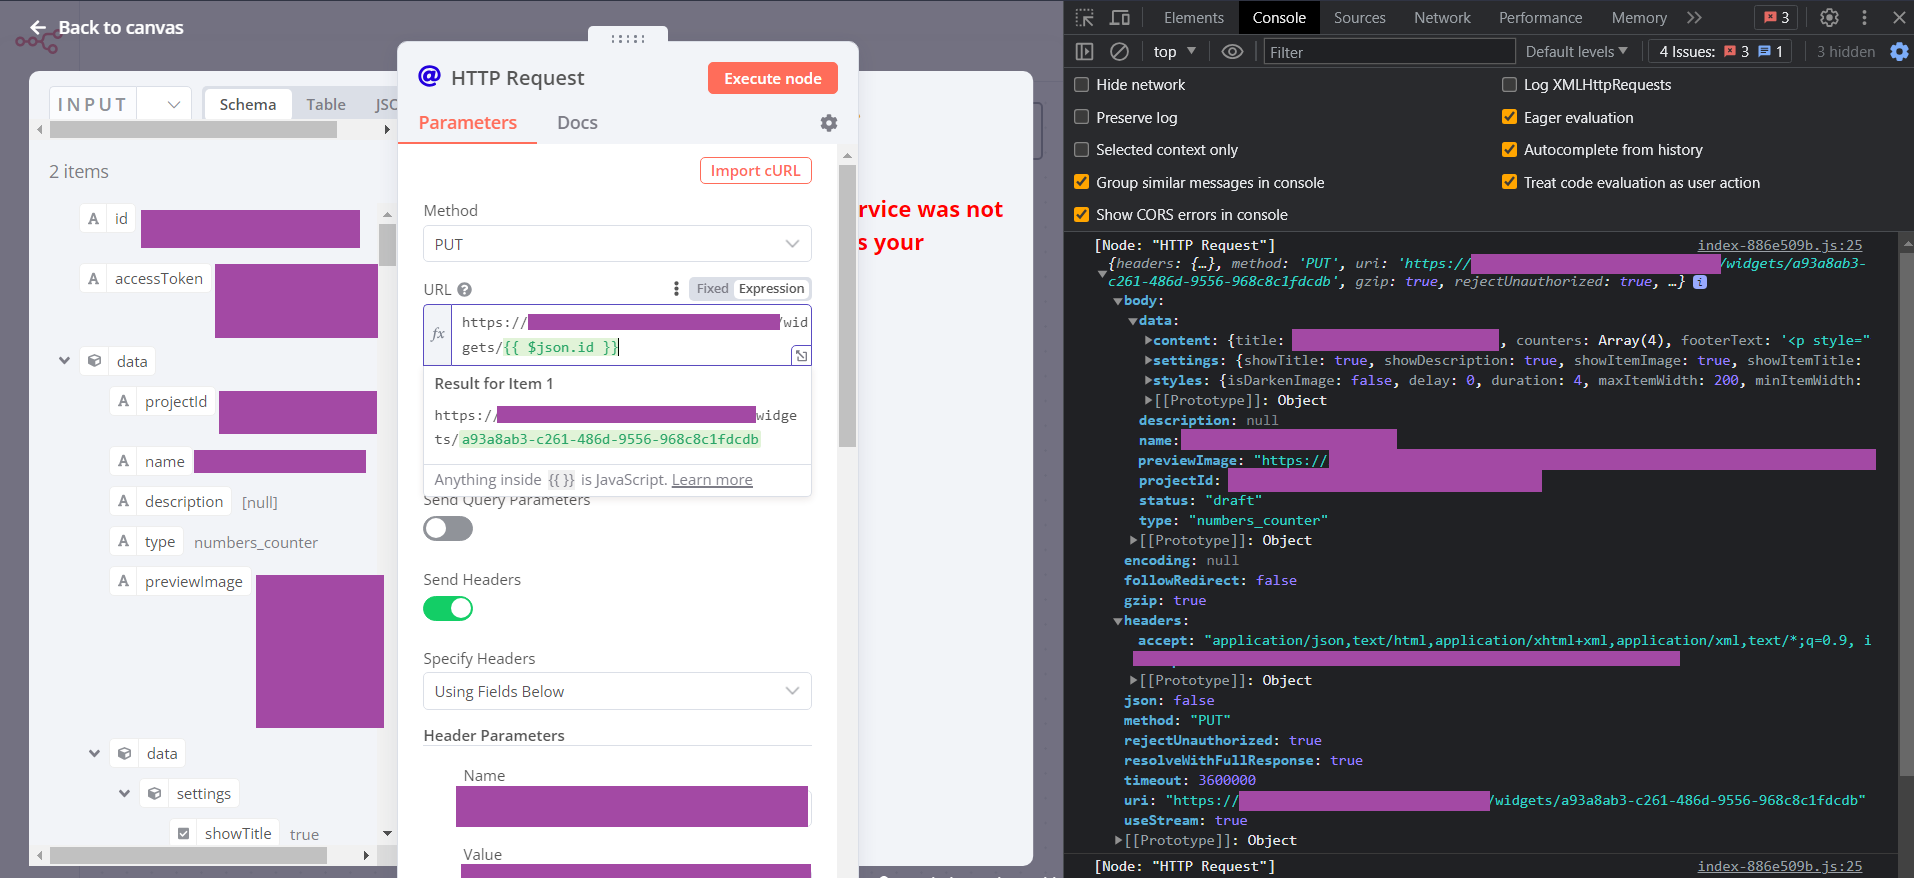The width and height of the screenshot is (1914, 878).
Task: Clear console with the clear icon
Action: pos(1120,52)
